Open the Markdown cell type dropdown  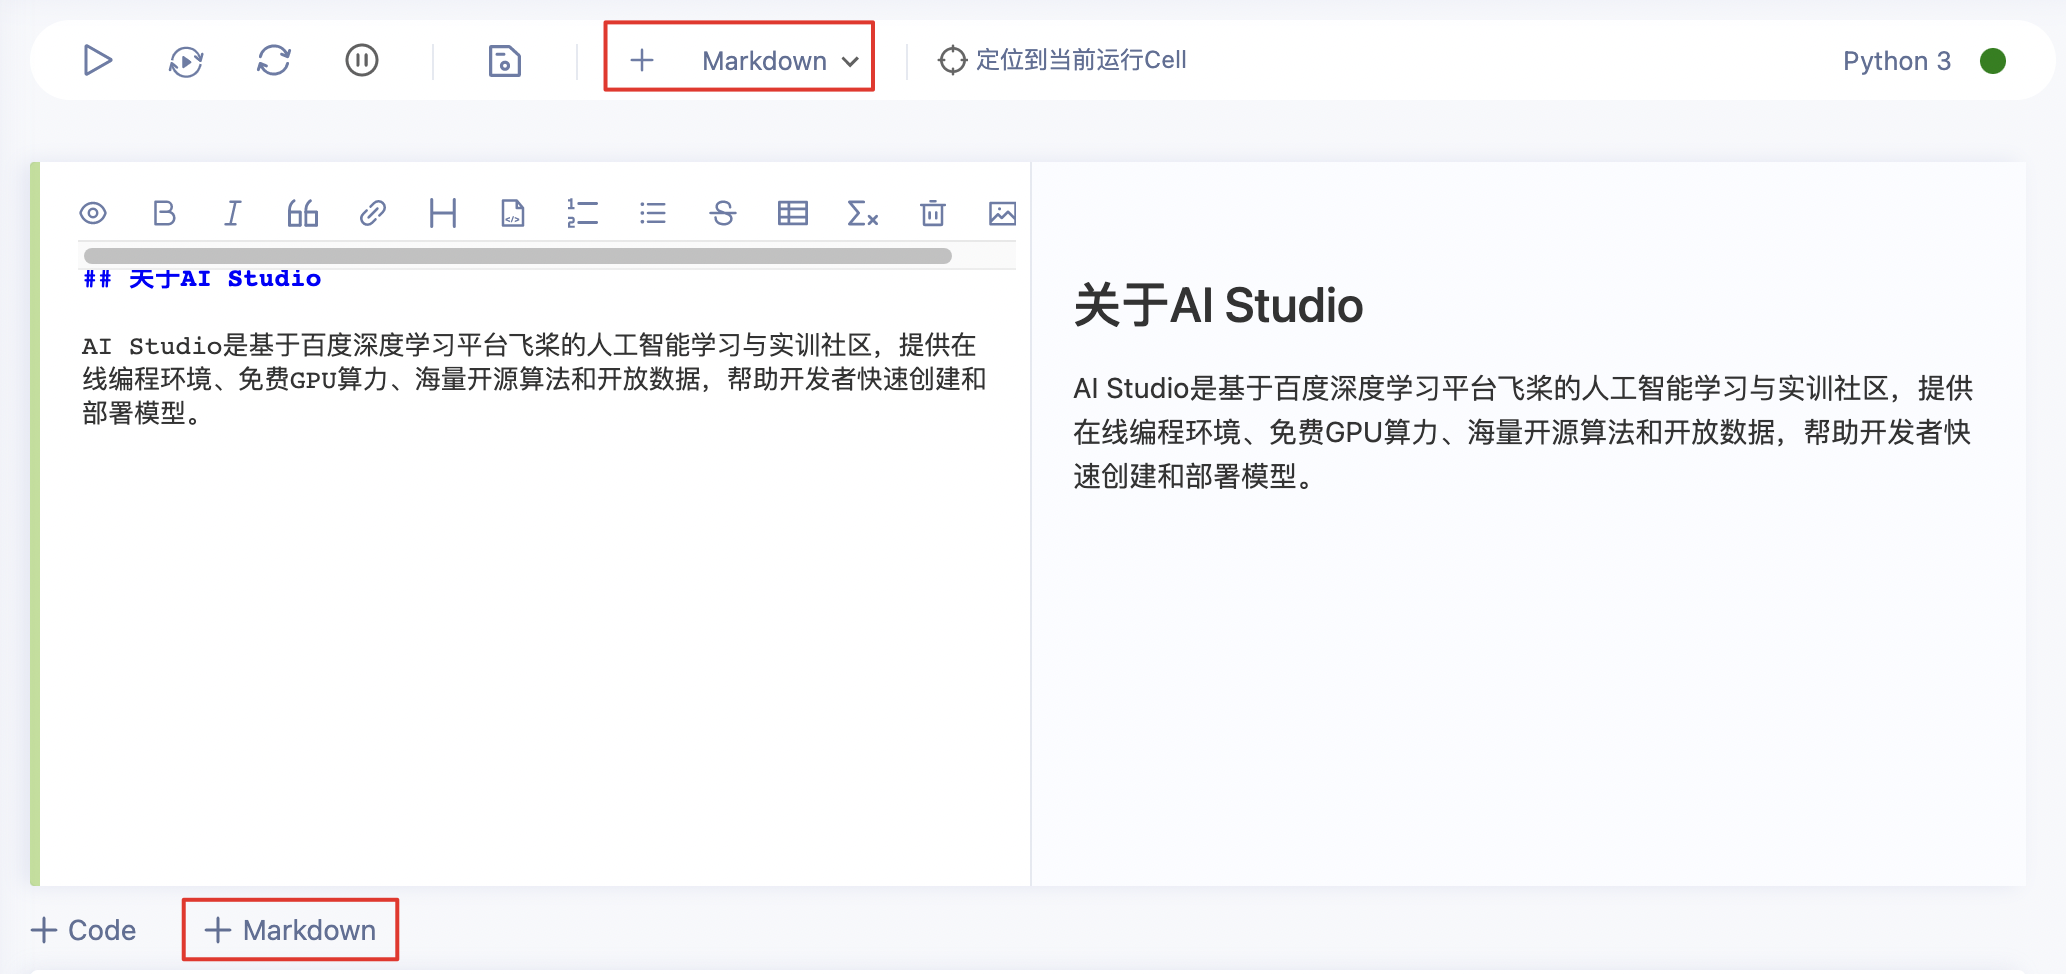[780, 61]
